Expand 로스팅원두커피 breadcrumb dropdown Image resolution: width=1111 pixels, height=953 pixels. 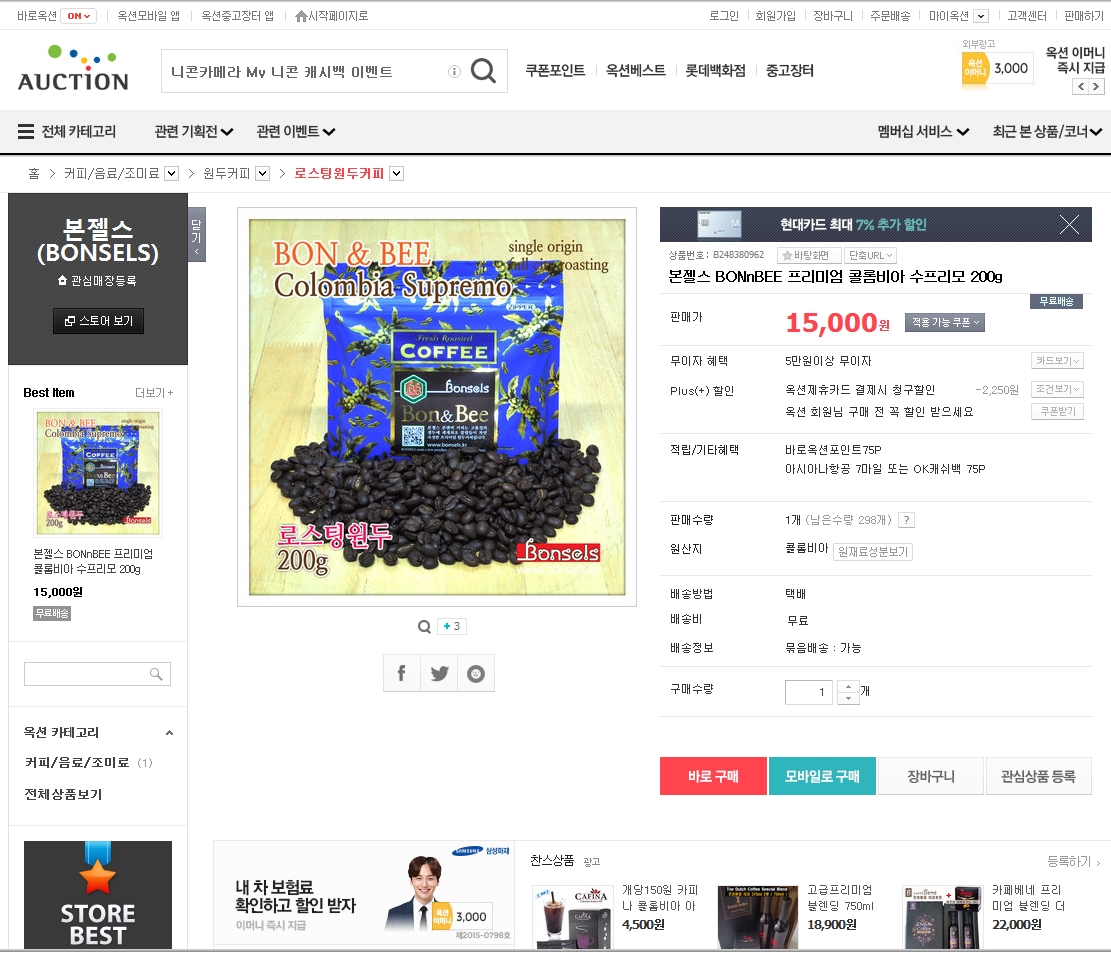397,174
